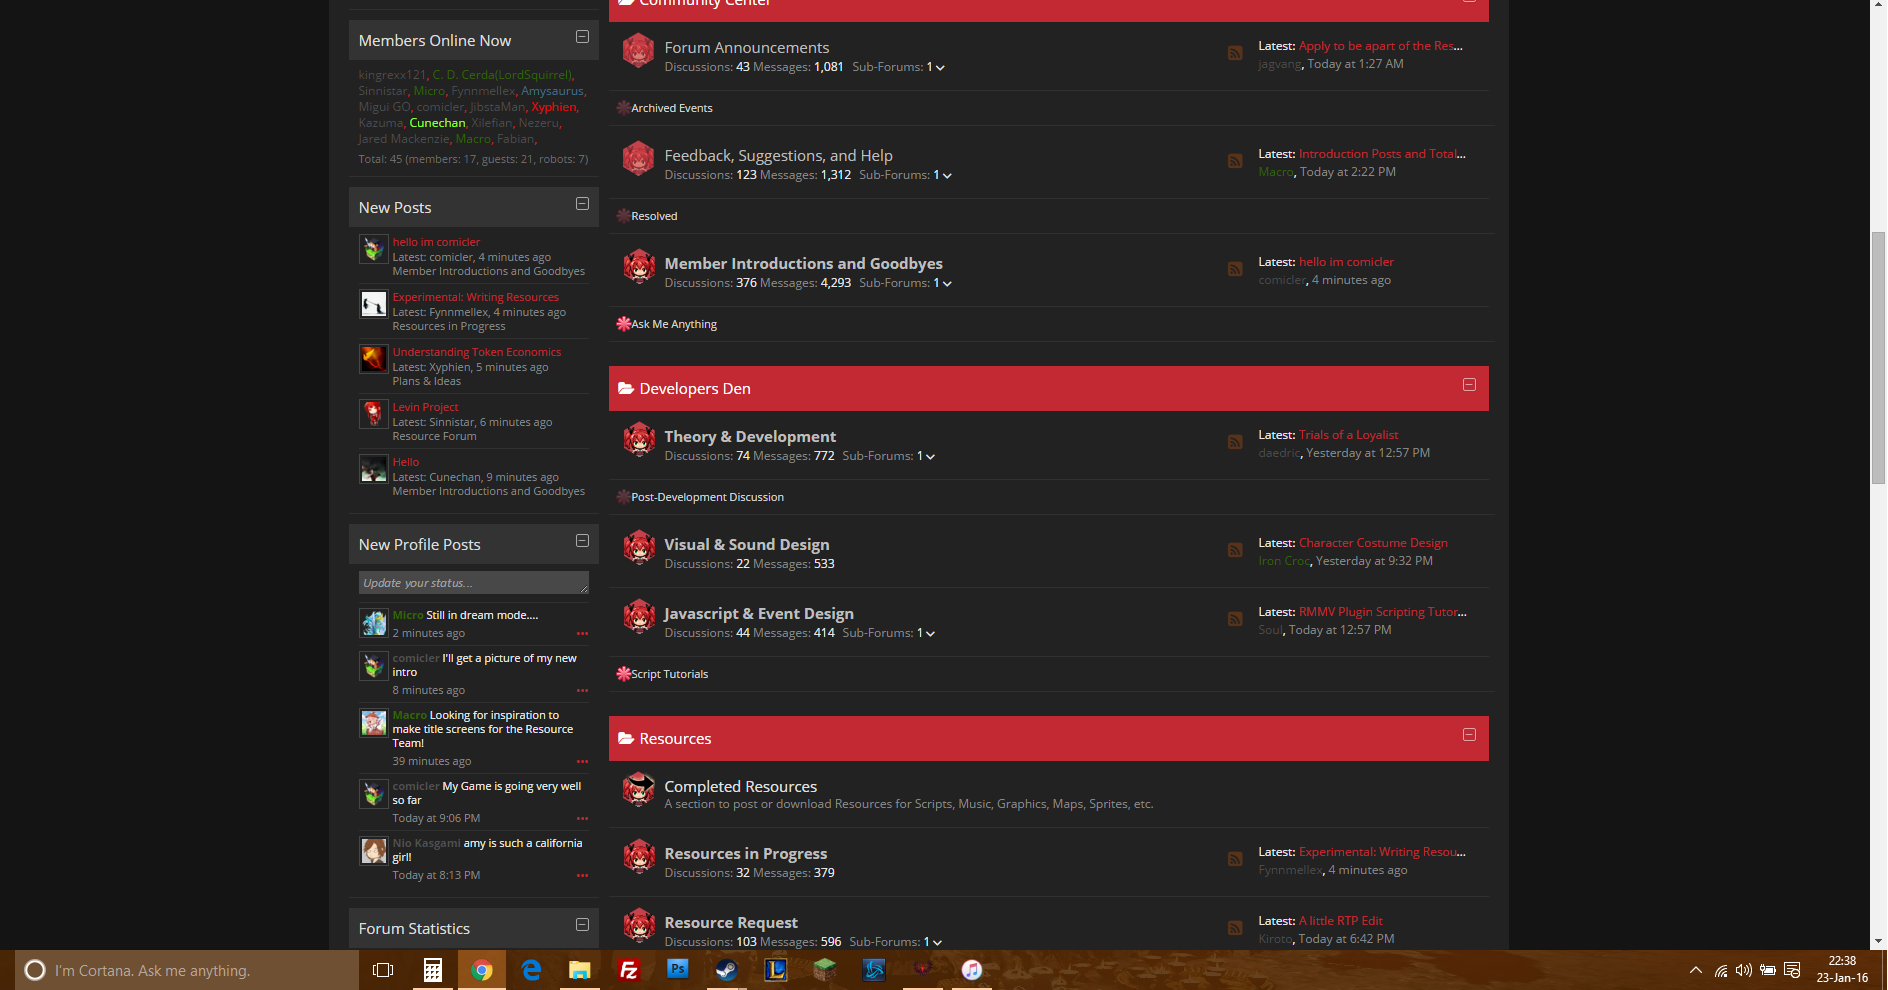Click the volume icon in system tray
Viewport: 1888px width, 990px height.
pos(1743,970)
